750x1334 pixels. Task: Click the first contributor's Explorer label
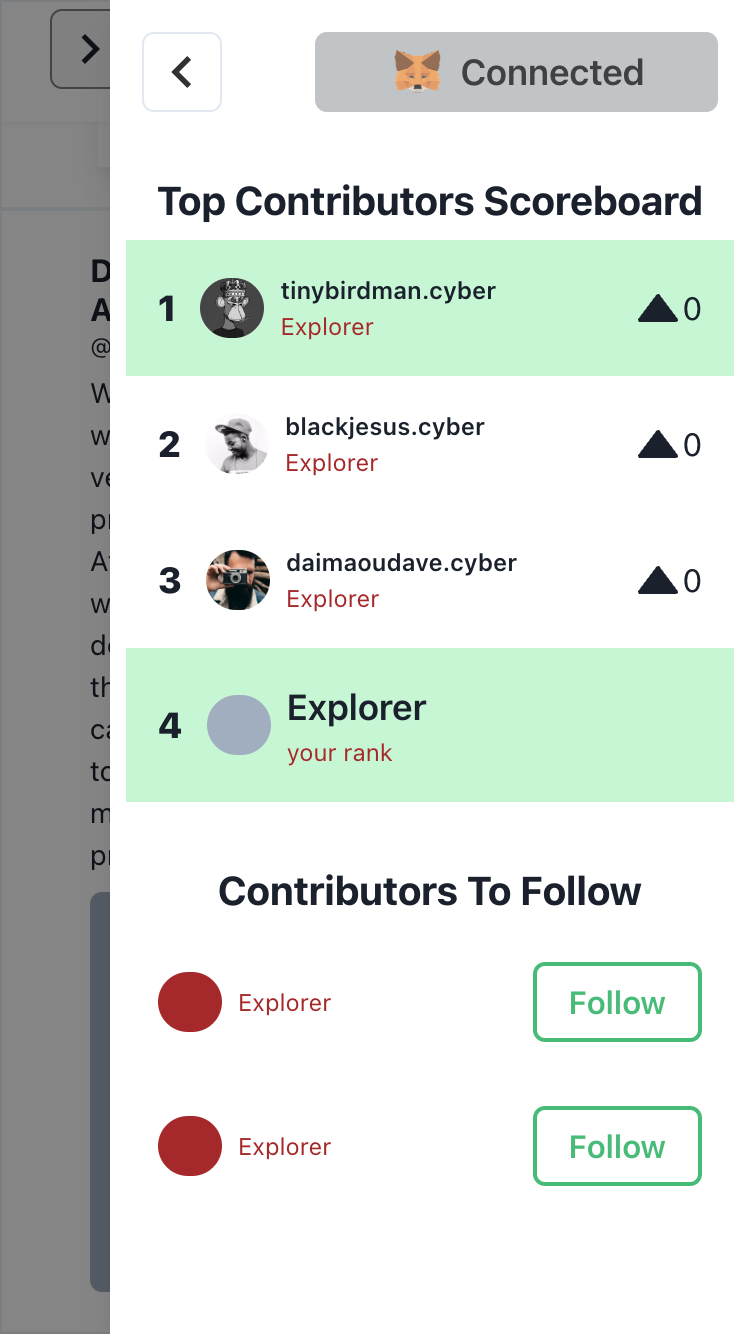284,1003
